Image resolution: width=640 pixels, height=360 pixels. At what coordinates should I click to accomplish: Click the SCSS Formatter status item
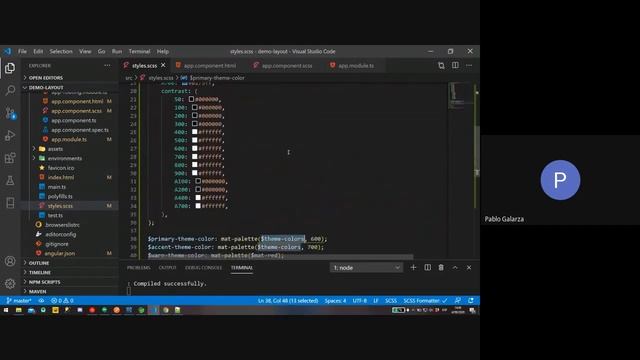[425, 301]
